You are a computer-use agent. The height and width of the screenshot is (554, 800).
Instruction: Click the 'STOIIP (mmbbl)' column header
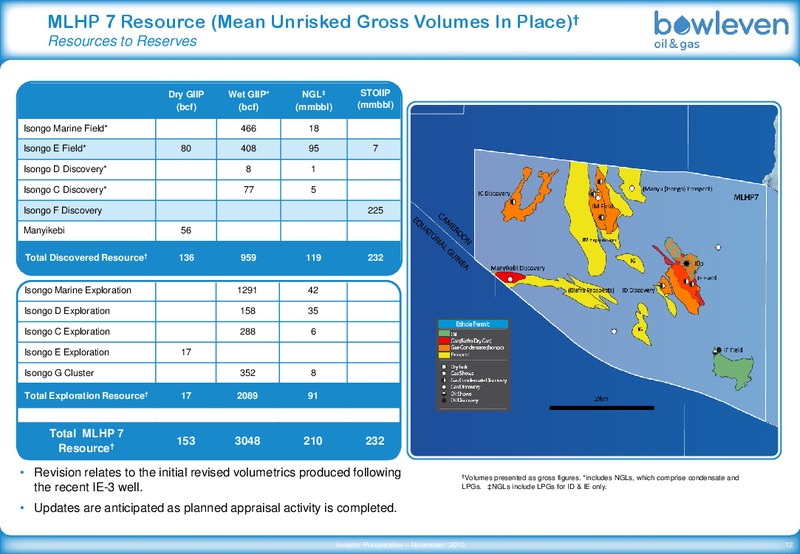376,99
